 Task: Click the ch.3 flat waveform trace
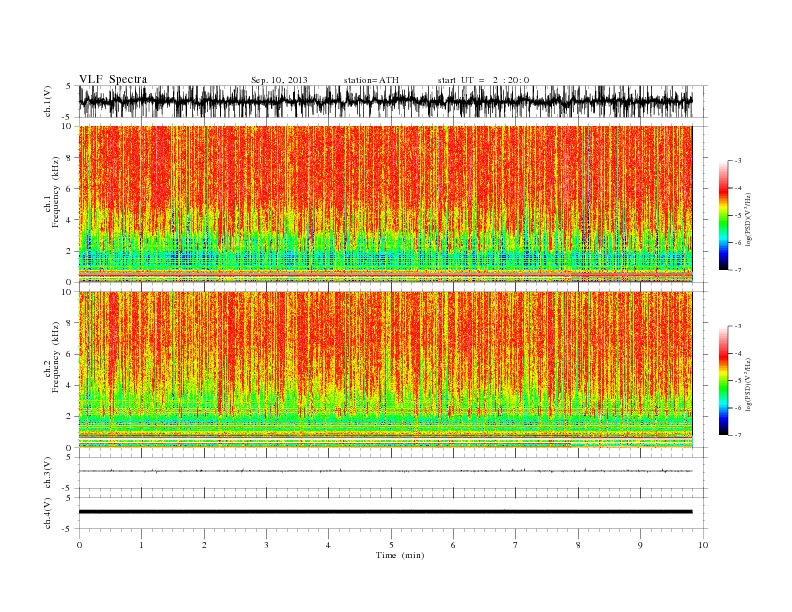pos(385,471)
